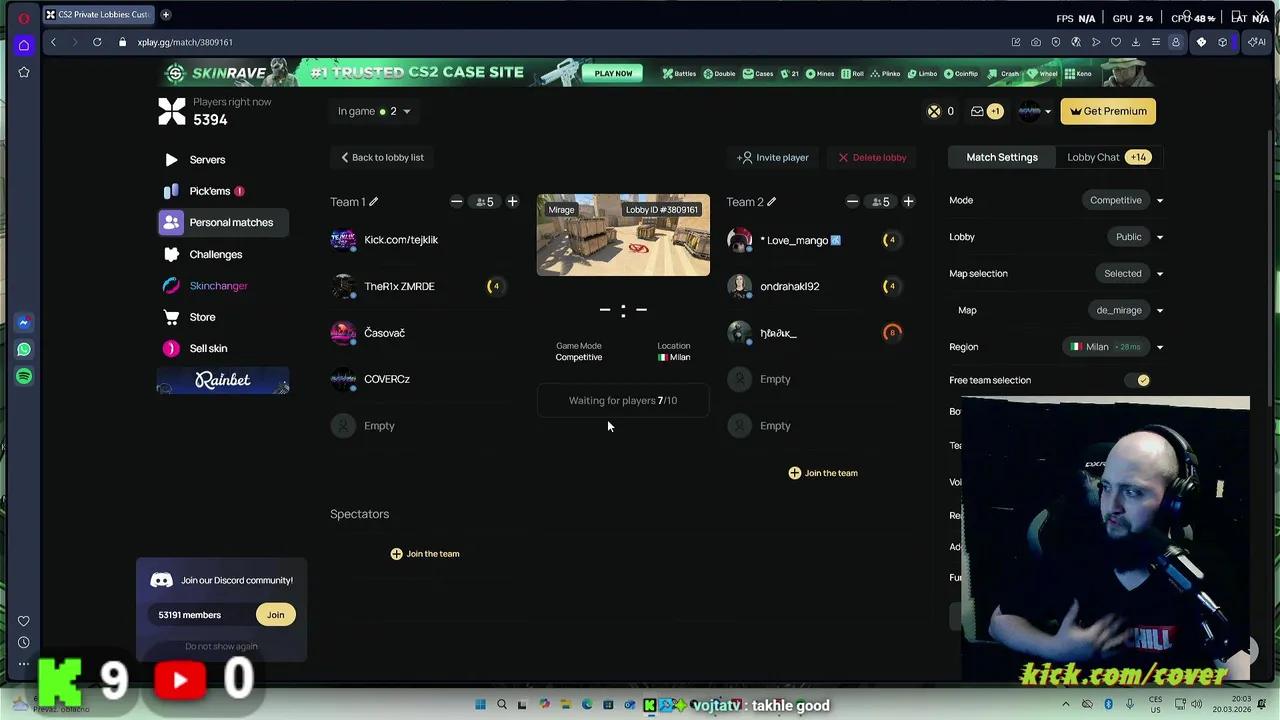The height and width of the screenshot is (720, 1280).
Task: Open the Windows Start menu
Action: [x=480, y=705]
